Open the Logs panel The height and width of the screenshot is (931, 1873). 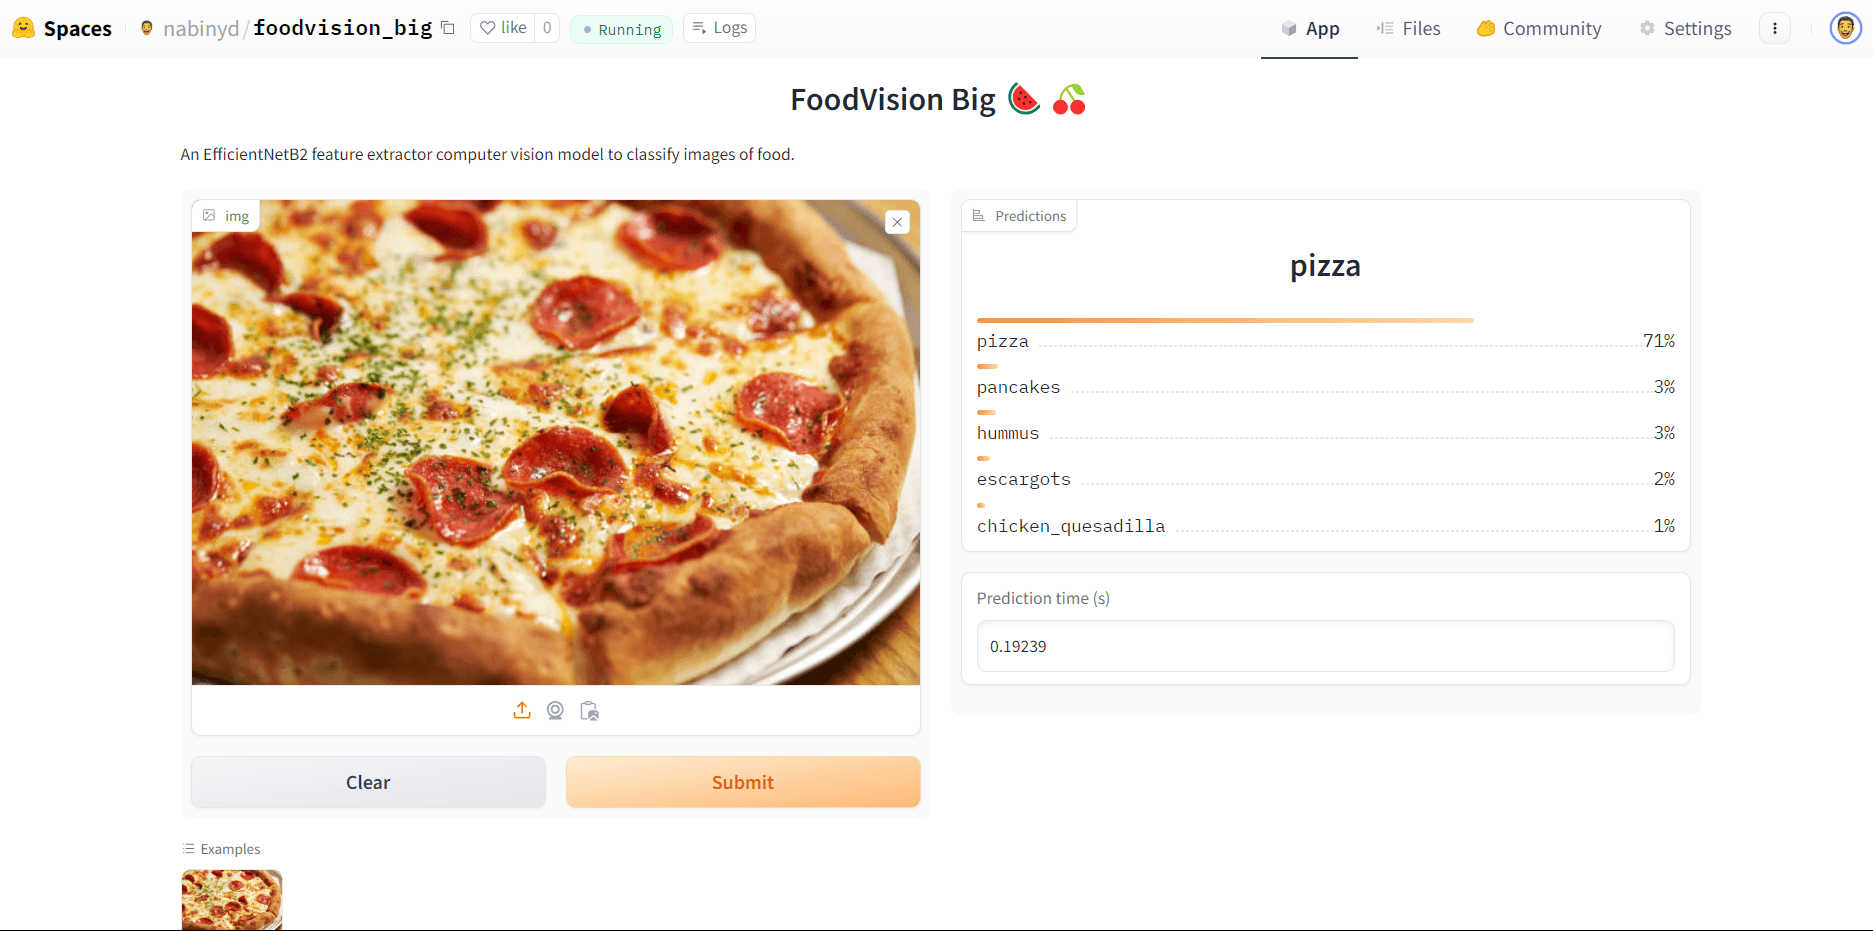(x=719, y=28)
